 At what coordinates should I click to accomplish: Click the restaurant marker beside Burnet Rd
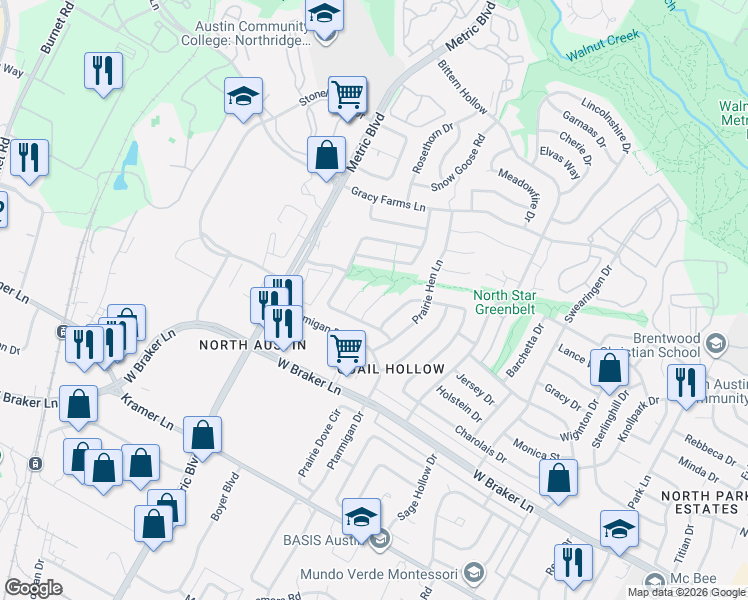click(29, 161)
